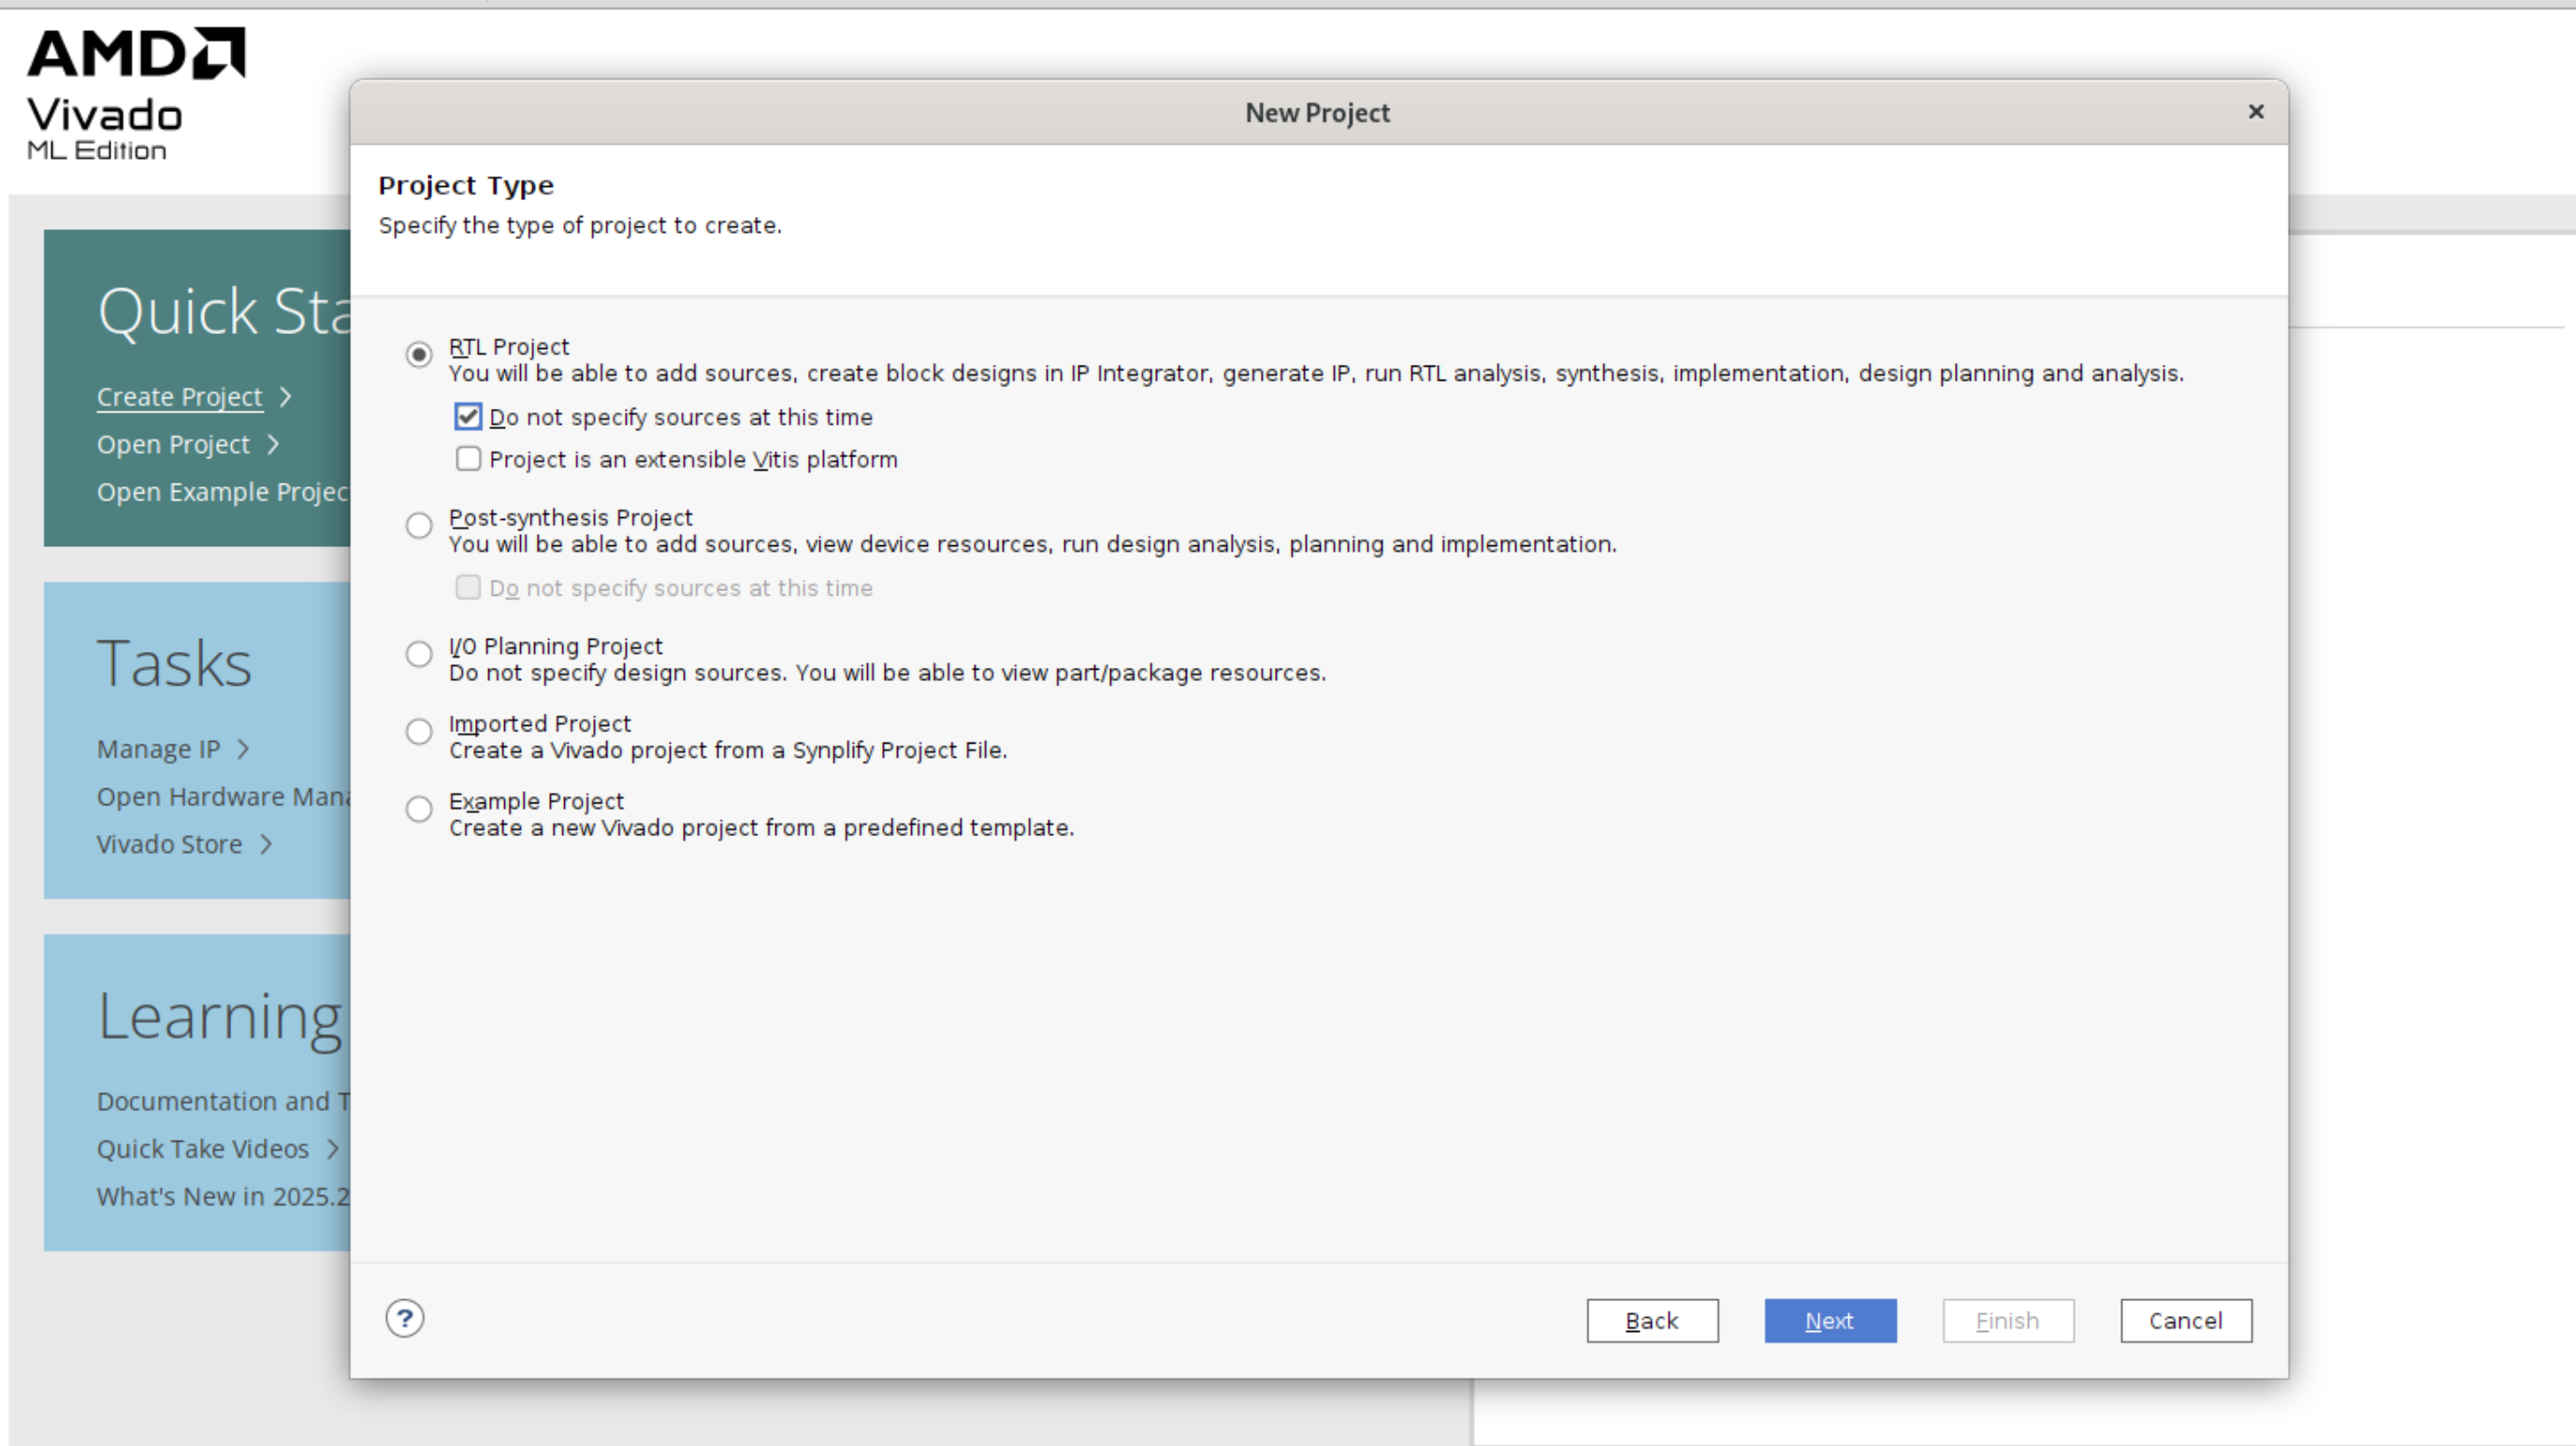Select Post-synthesis Project option
Viewport: 2576px width, 1446px height.
pyautogui.click(x=419, y=525)
